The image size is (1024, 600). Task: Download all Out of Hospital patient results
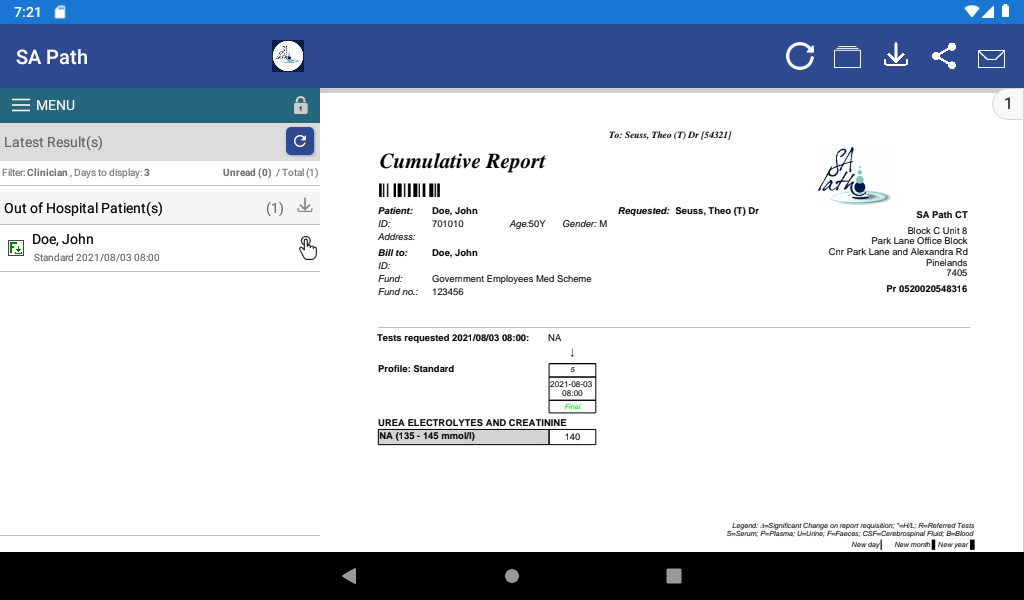click(x=306, y=207)
